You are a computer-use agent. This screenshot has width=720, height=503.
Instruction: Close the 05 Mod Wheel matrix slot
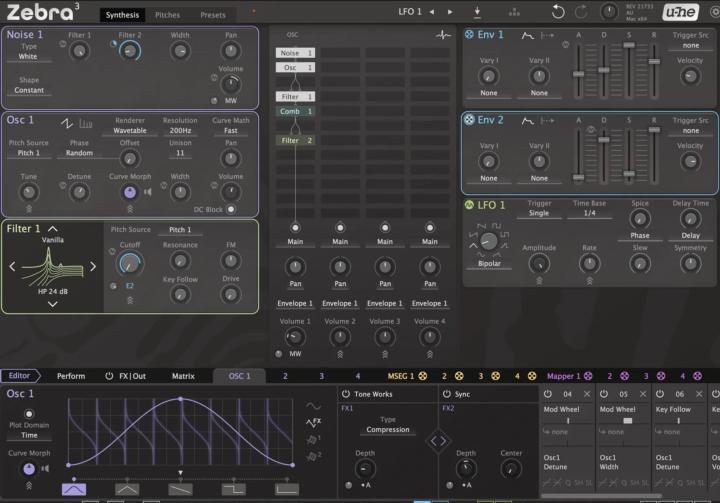[x=643, y=394]
